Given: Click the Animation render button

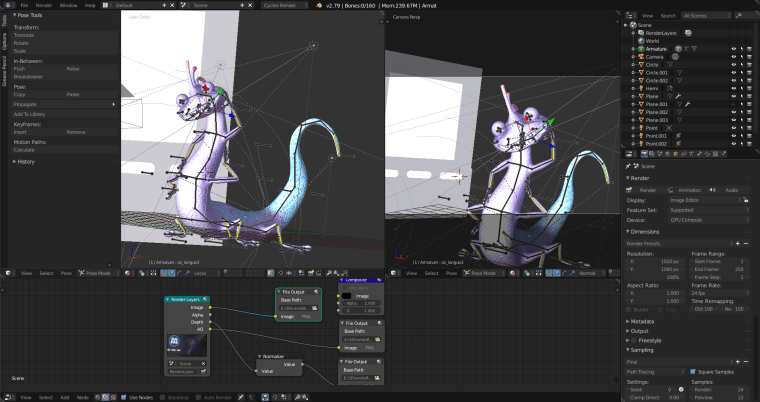Looking at the screenshot, I should pyautogui.click(x=692, y=189).
